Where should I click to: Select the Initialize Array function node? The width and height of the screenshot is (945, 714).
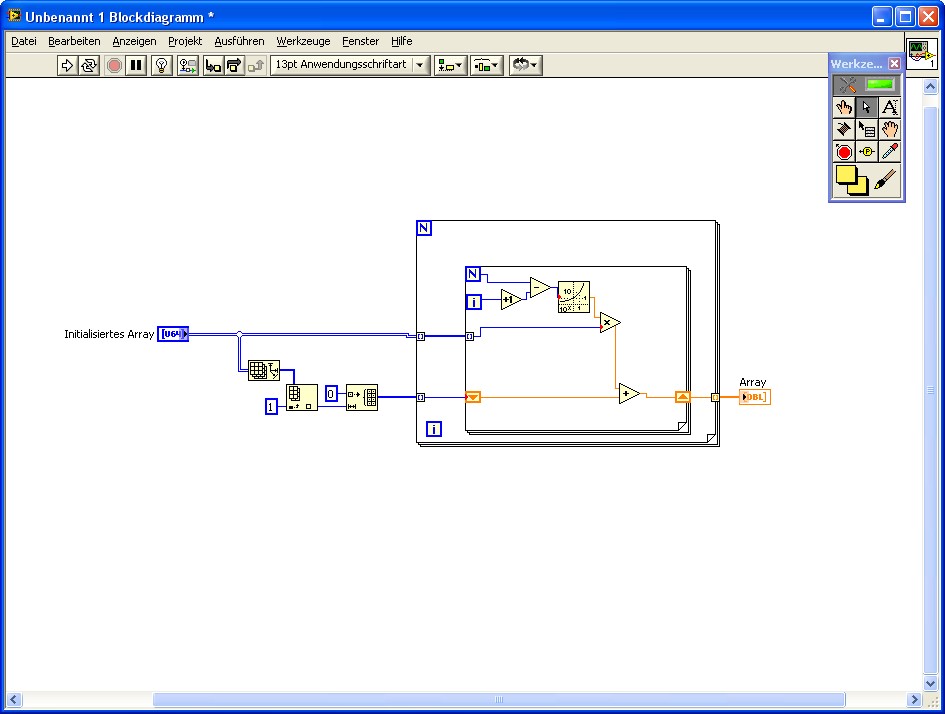point(362,398)
